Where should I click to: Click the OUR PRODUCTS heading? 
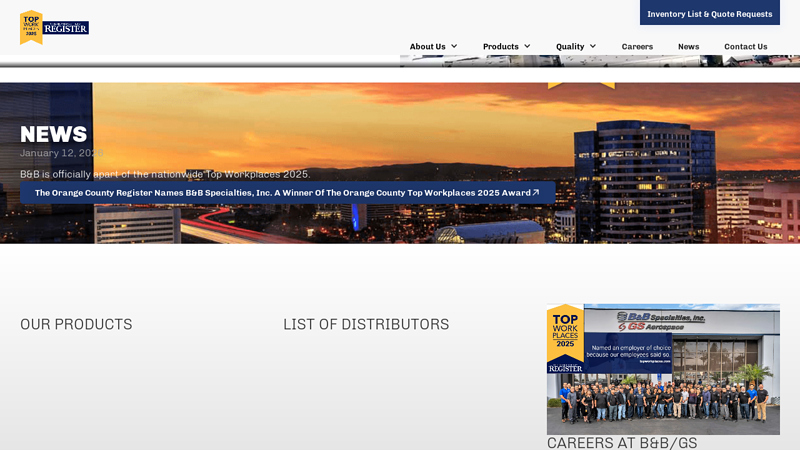pos(76,324)
